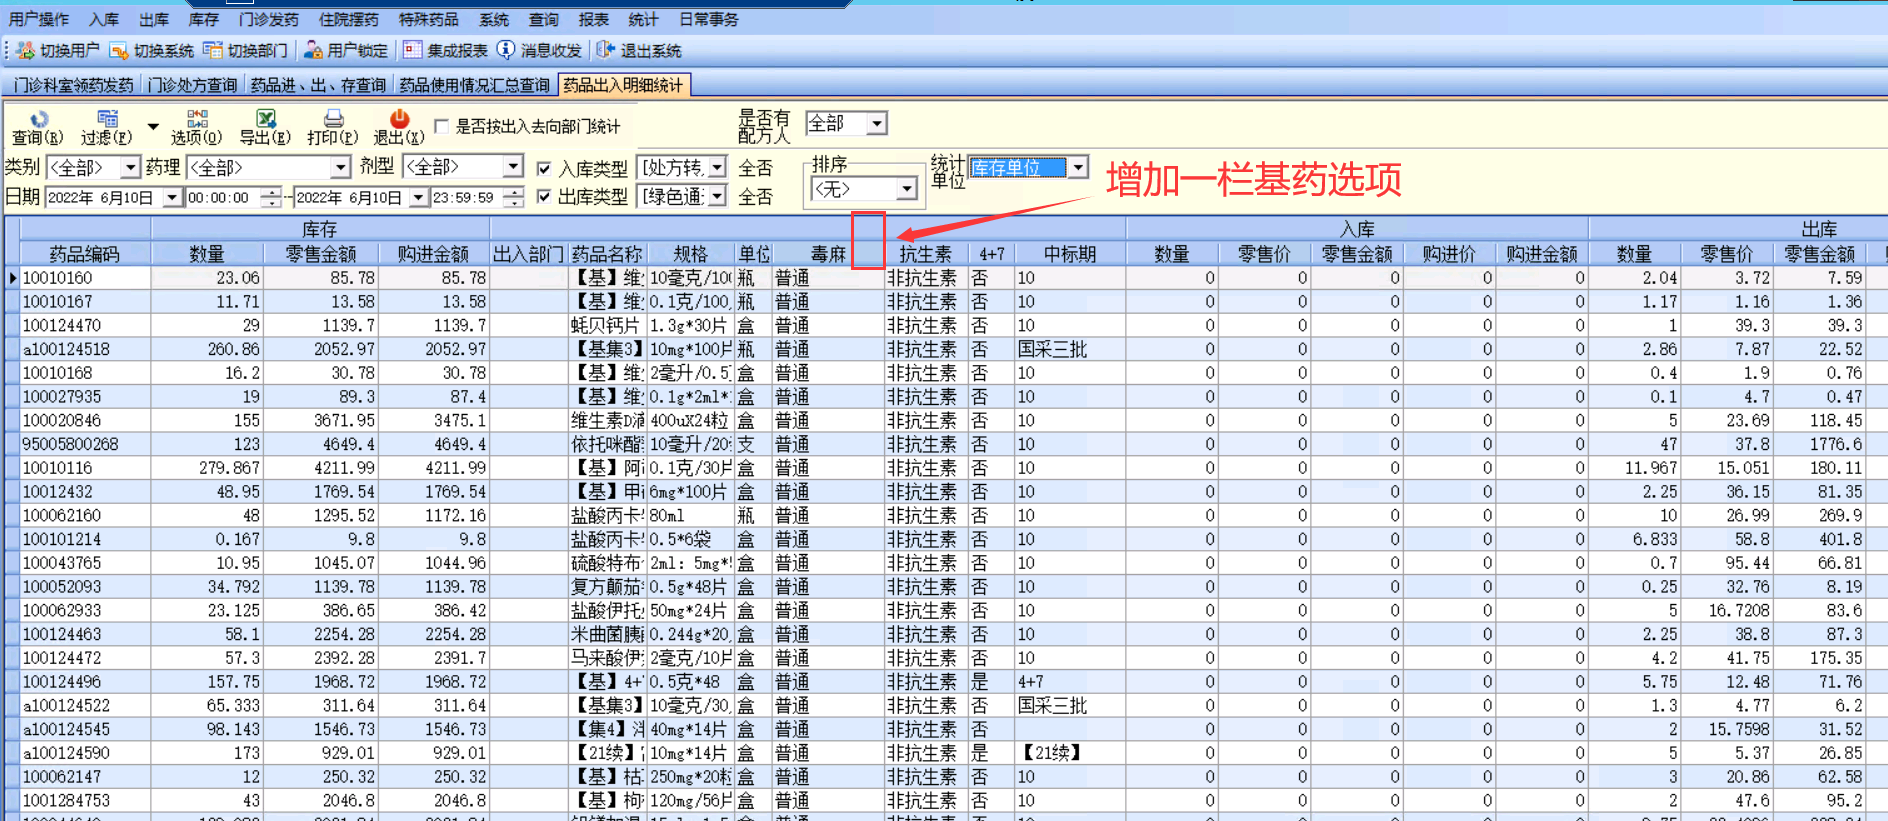This screenshot has width=1888, height=821.
Task: Toggle 是否按出入去向部门统计 checkbox
Action: click(x=441, y=127)
